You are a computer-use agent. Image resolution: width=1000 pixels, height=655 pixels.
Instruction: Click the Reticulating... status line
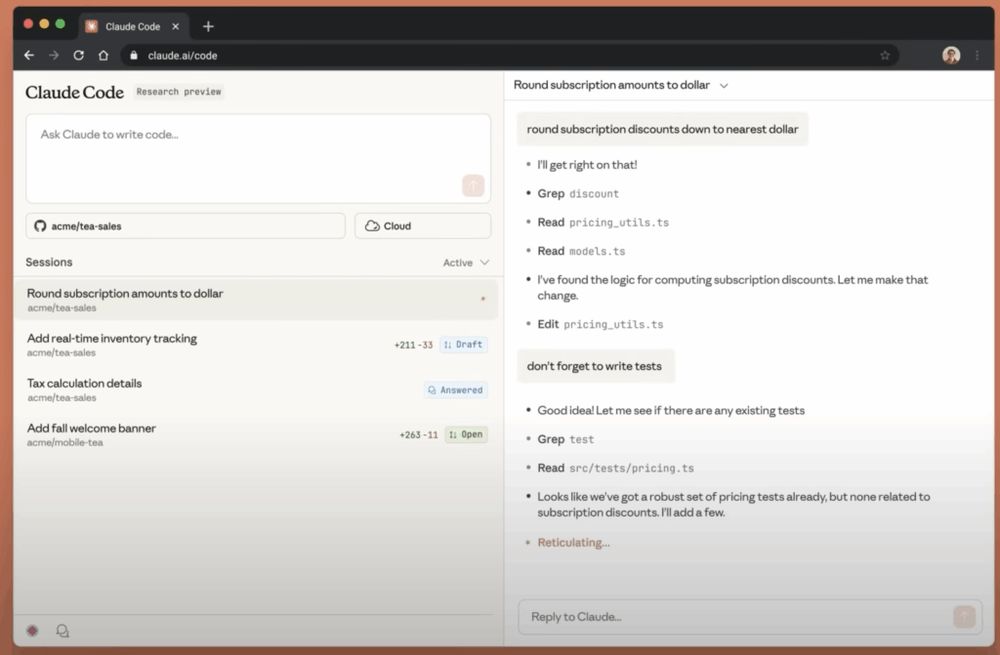click(x=573, y=542)
